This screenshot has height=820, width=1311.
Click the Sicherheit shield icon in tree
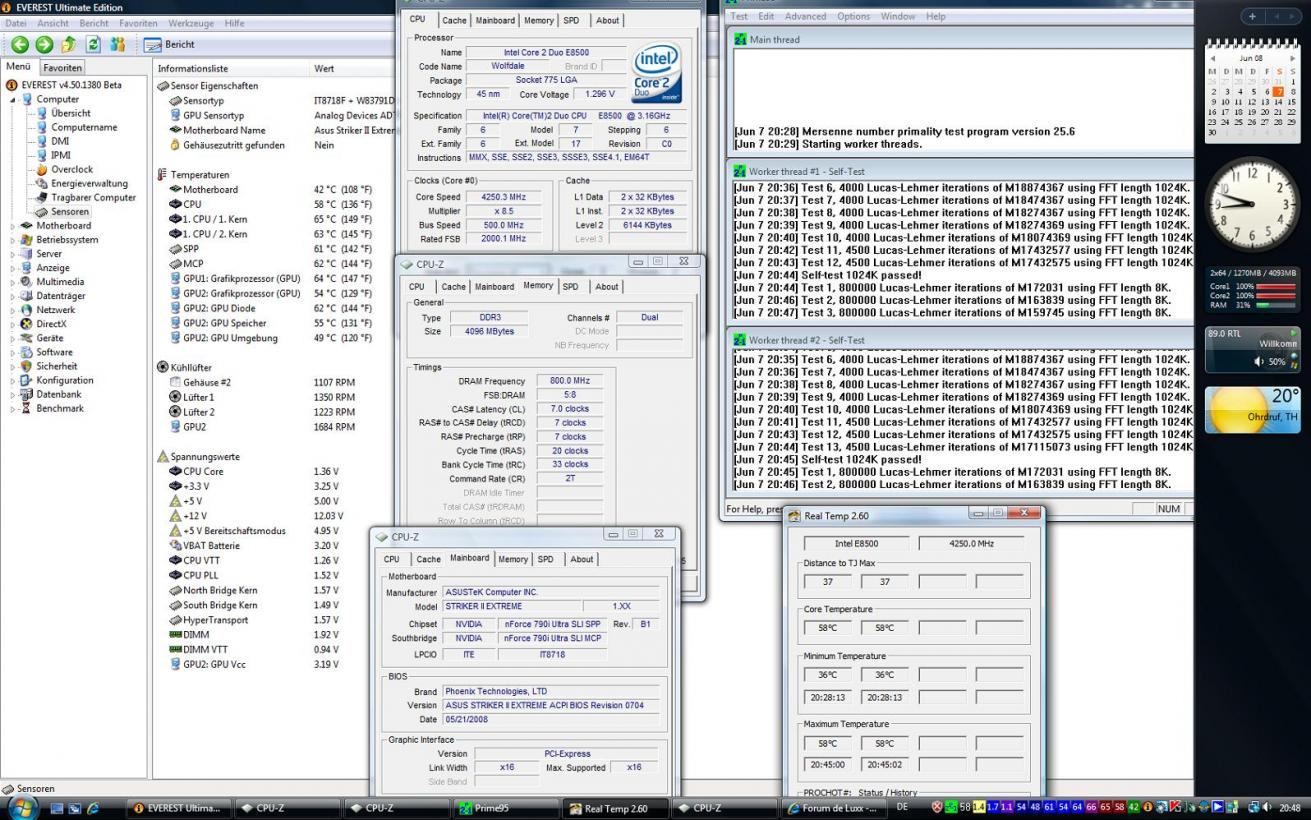pos(27,366)
